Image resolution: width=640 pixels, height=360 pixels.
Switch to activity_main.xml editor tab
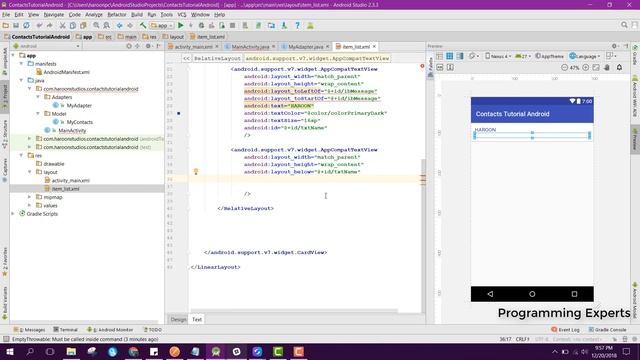[193, 47]
